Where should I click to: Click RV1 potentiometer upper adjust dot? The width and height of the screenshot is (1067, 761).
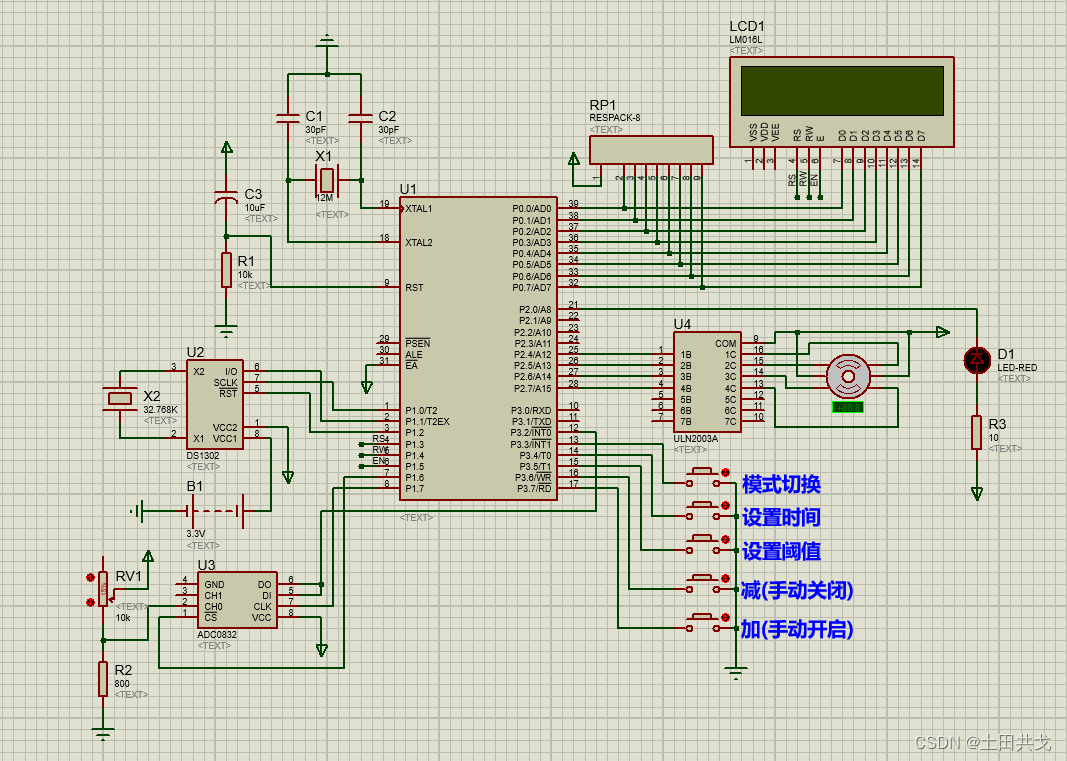[x=90, y=577]
